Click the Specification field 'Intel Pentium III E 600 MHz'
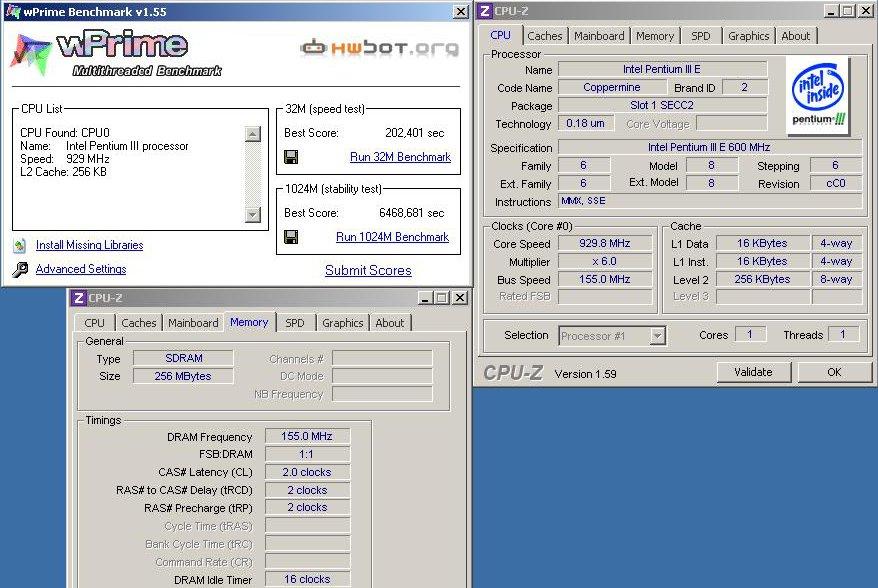Screen dimensions: 878x588 point(709,147)
